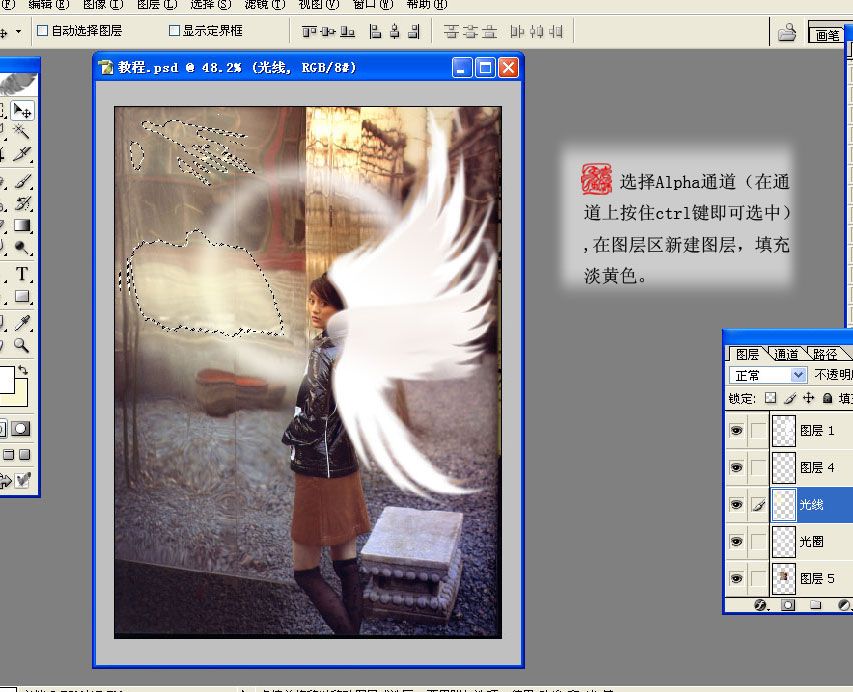Viewport: 853px width, 692px height.
Task: Select the Eyedropper tool
Action: click(x=22, y=323)
